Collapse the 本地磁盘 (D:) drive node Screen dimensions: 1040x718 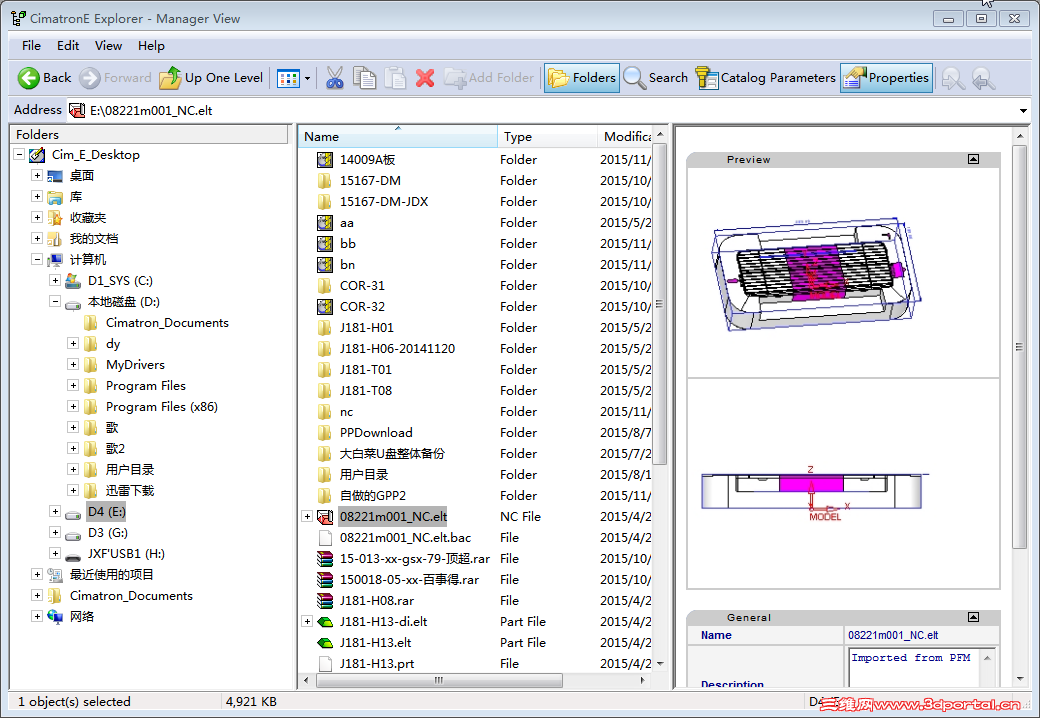tap(55, 302)
